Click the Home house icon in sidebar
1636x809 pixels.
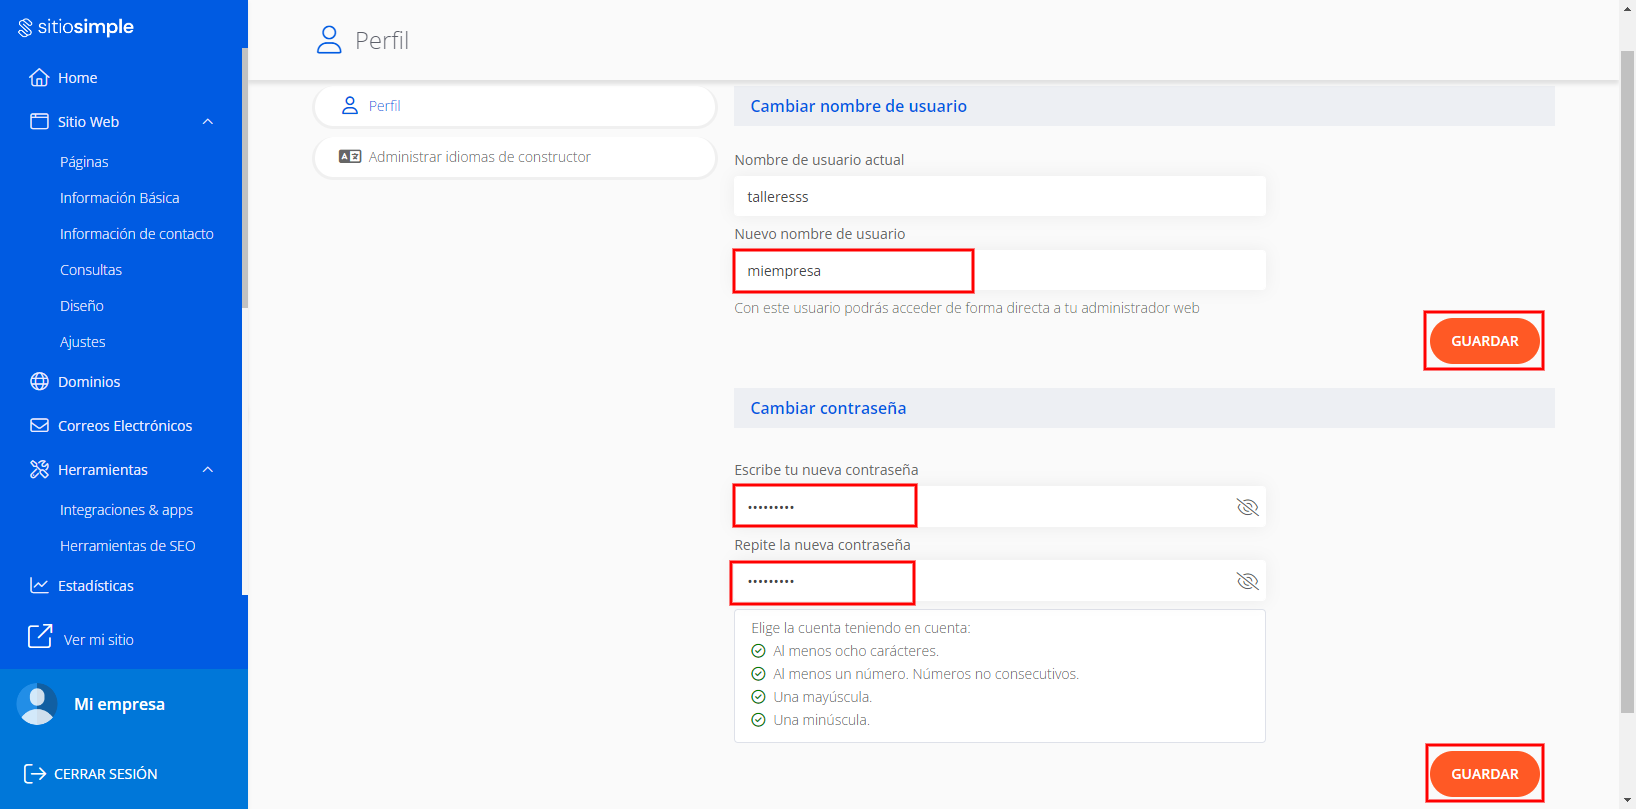[39, 78]
